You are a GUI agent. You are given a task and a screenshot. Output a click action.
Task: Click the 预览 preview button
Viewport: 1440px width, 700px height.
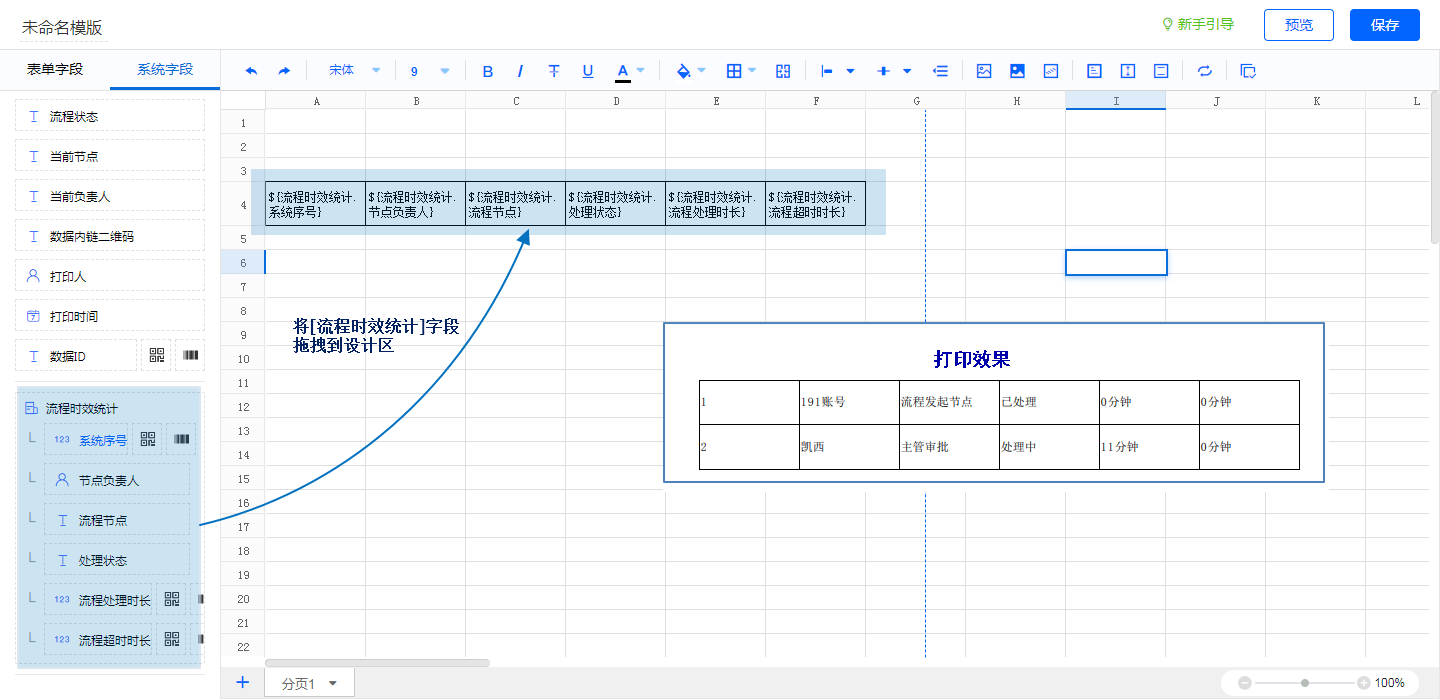[1299, 25]
